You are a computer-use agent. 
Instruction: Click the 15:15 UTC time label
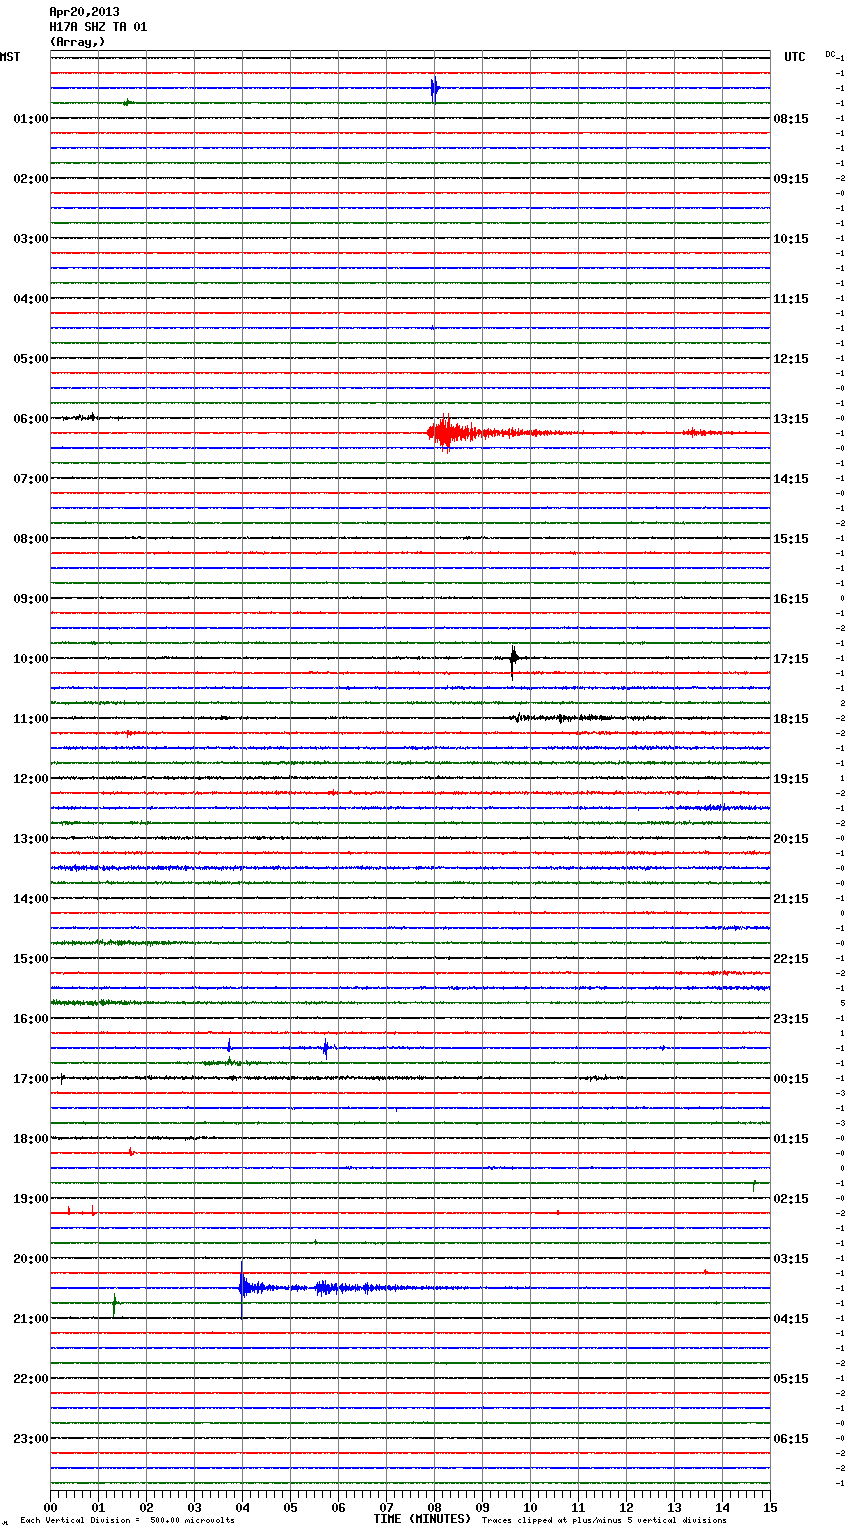pos(791,539)
